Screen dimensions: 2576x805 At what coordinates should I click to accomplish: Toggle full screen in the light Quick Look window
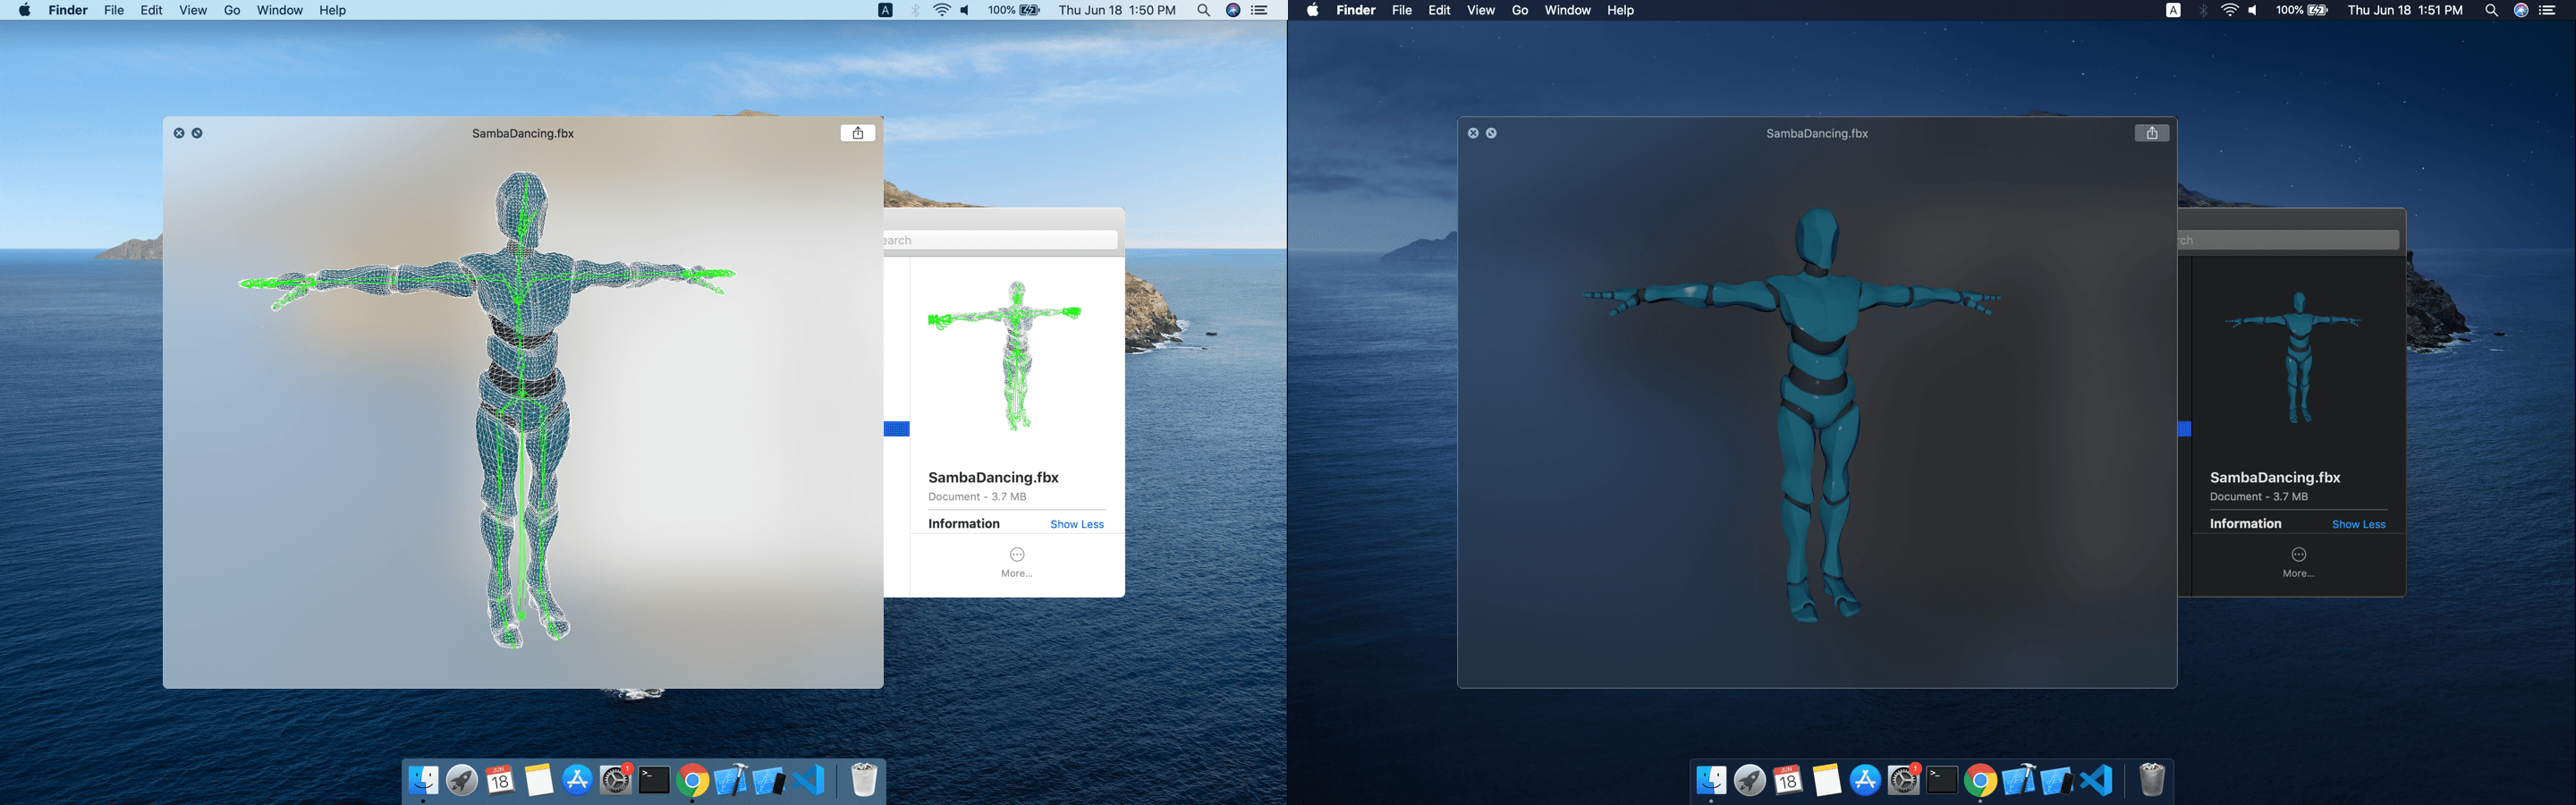pyautogui.click(x=197, y=133)
